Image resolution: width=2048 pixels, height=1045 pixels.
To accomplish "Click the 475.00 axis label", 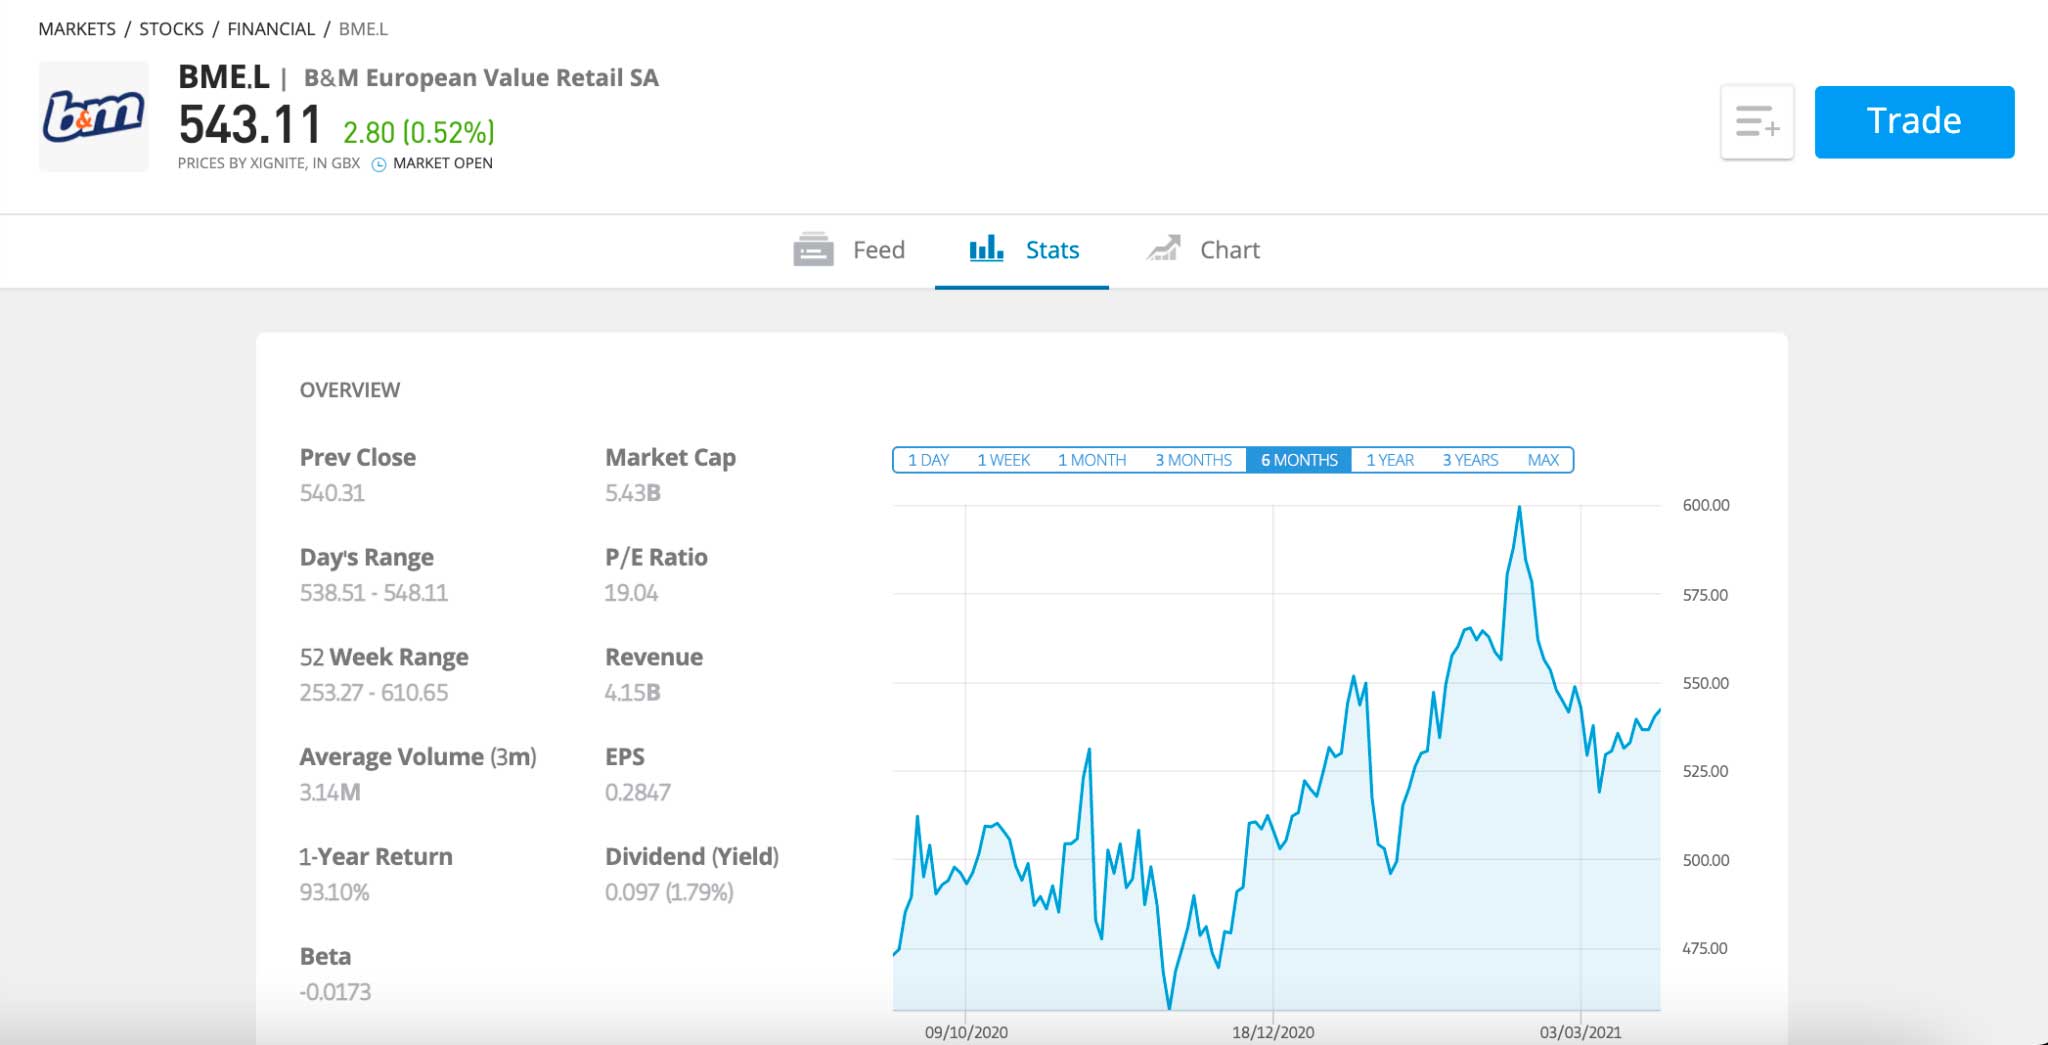I will point(1705,948).
